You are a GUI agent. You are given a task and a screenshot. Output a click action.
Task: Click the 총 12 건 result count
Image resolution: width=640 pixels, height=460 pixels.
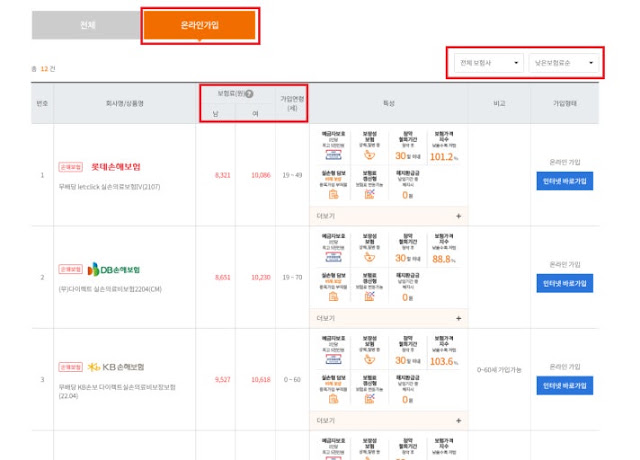coord(43,69)
